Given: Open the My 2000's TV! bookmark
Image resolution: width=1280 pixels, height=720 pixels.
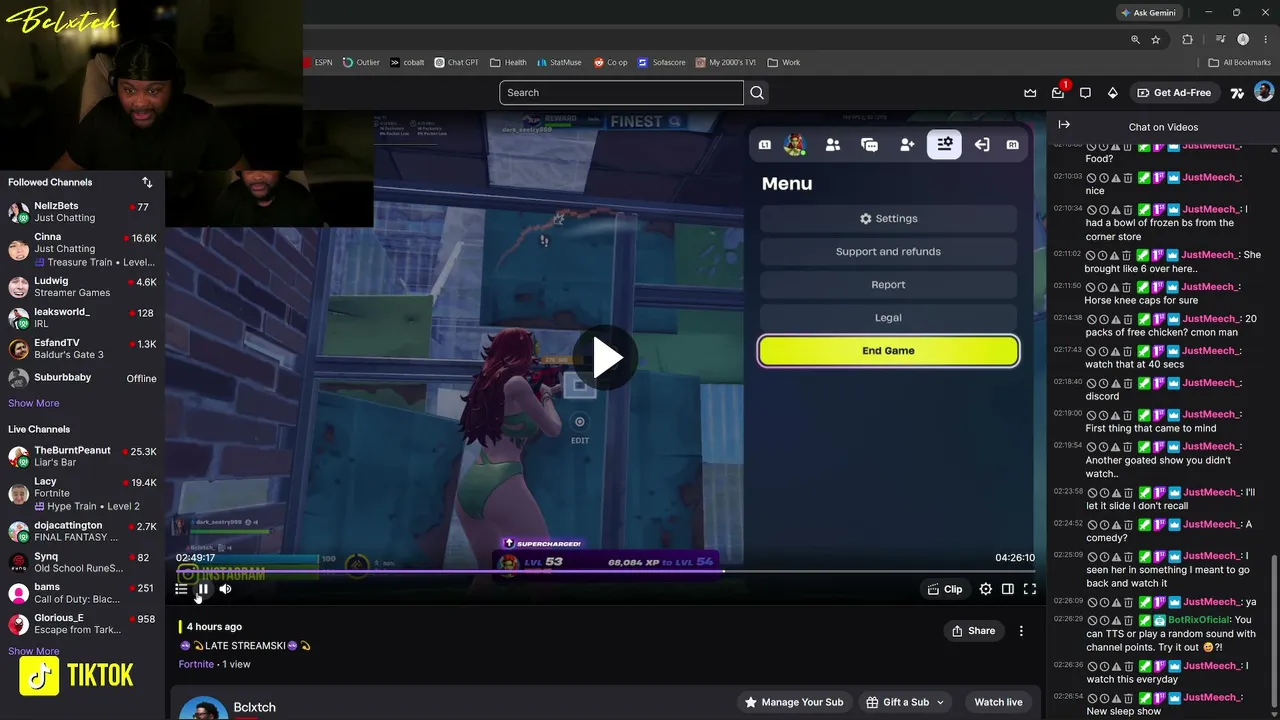Looking at the screenshot, I should (x=726, y=62).
